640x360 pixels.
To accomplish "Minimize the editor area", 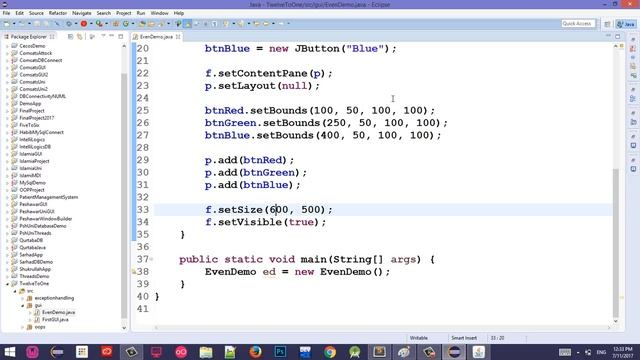I will point(608,36).
